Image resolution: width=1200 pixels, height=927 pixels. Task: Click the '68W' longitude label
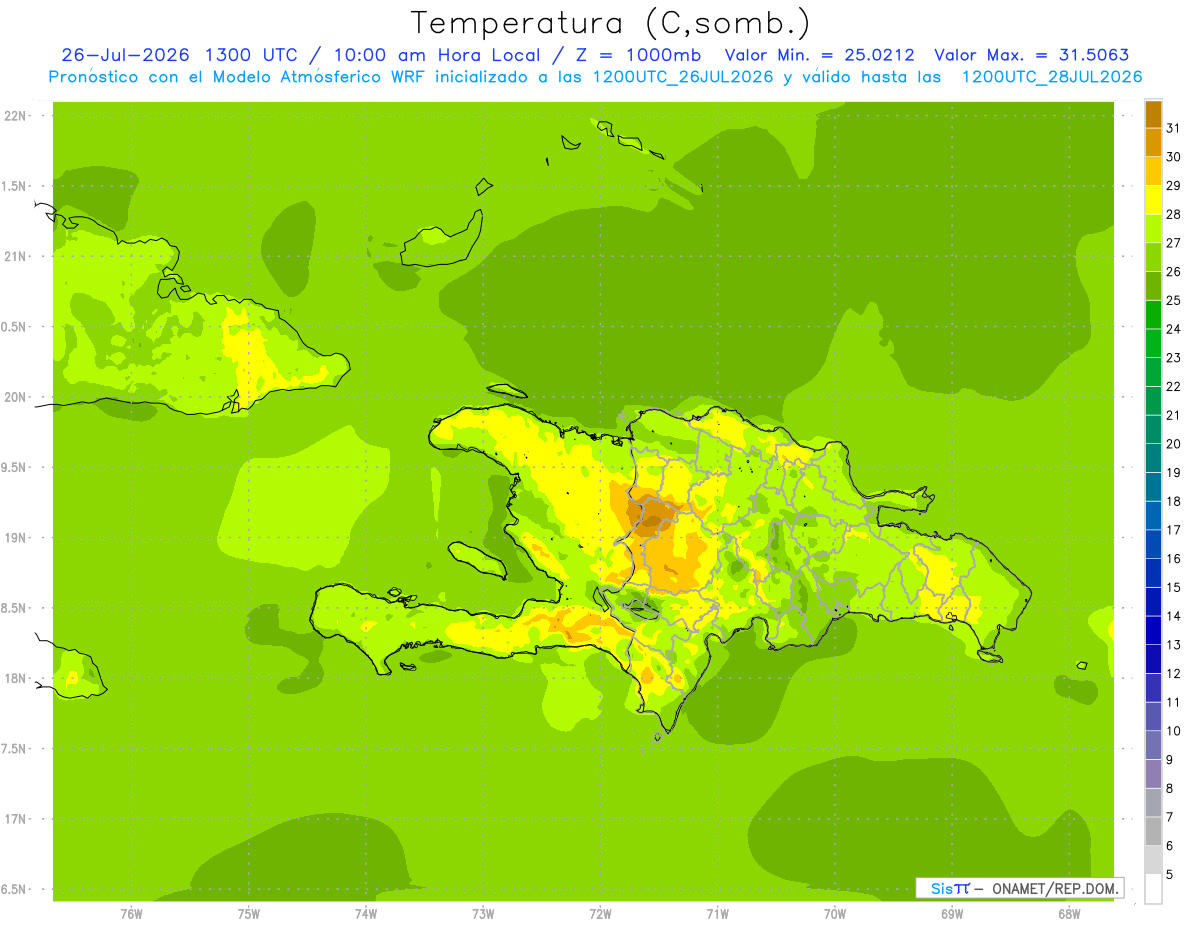[x=1069, y=914]
